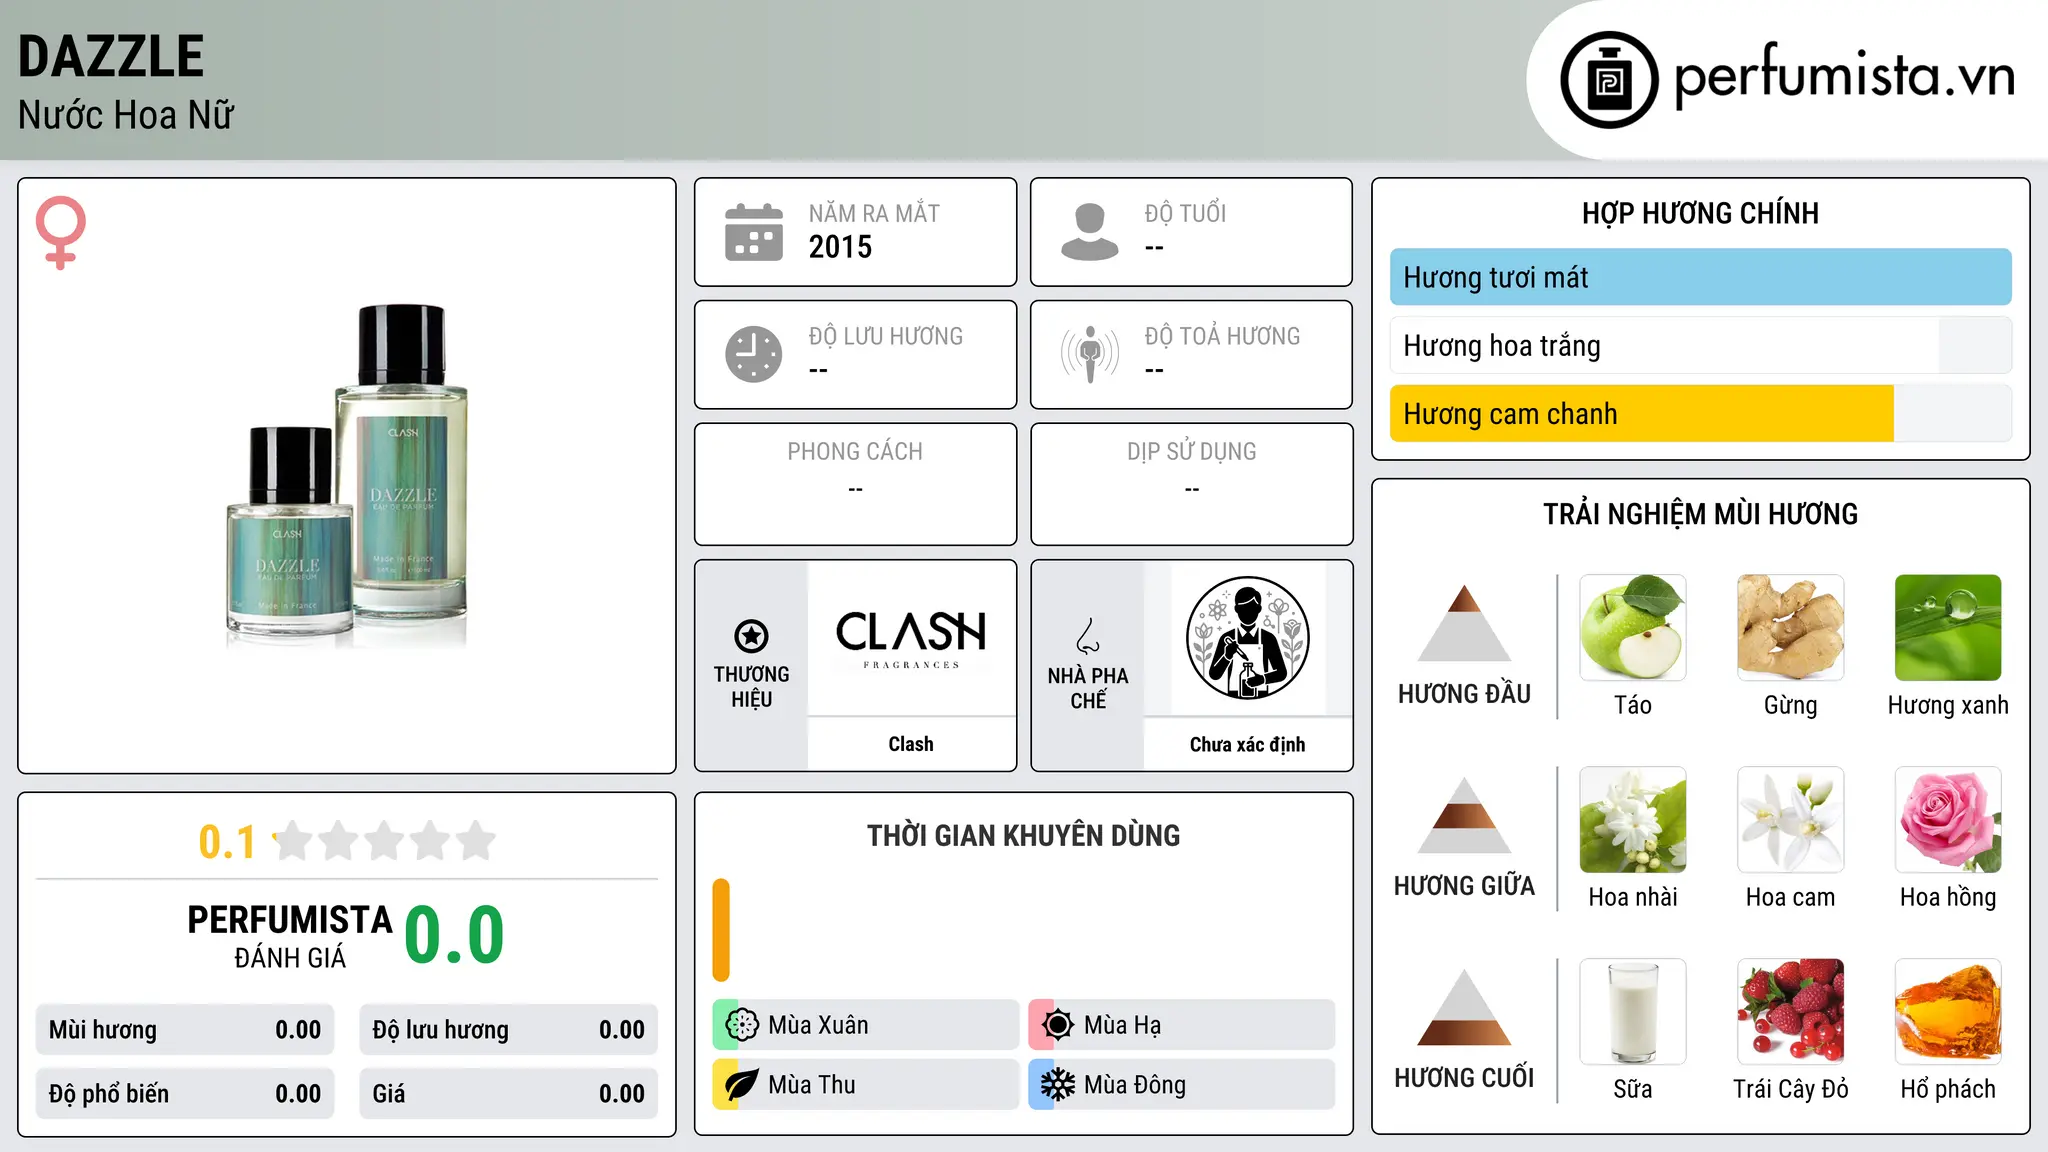
Task: Click the Hương hoa trắng accord bar
Action: (x=1701, y=345)
